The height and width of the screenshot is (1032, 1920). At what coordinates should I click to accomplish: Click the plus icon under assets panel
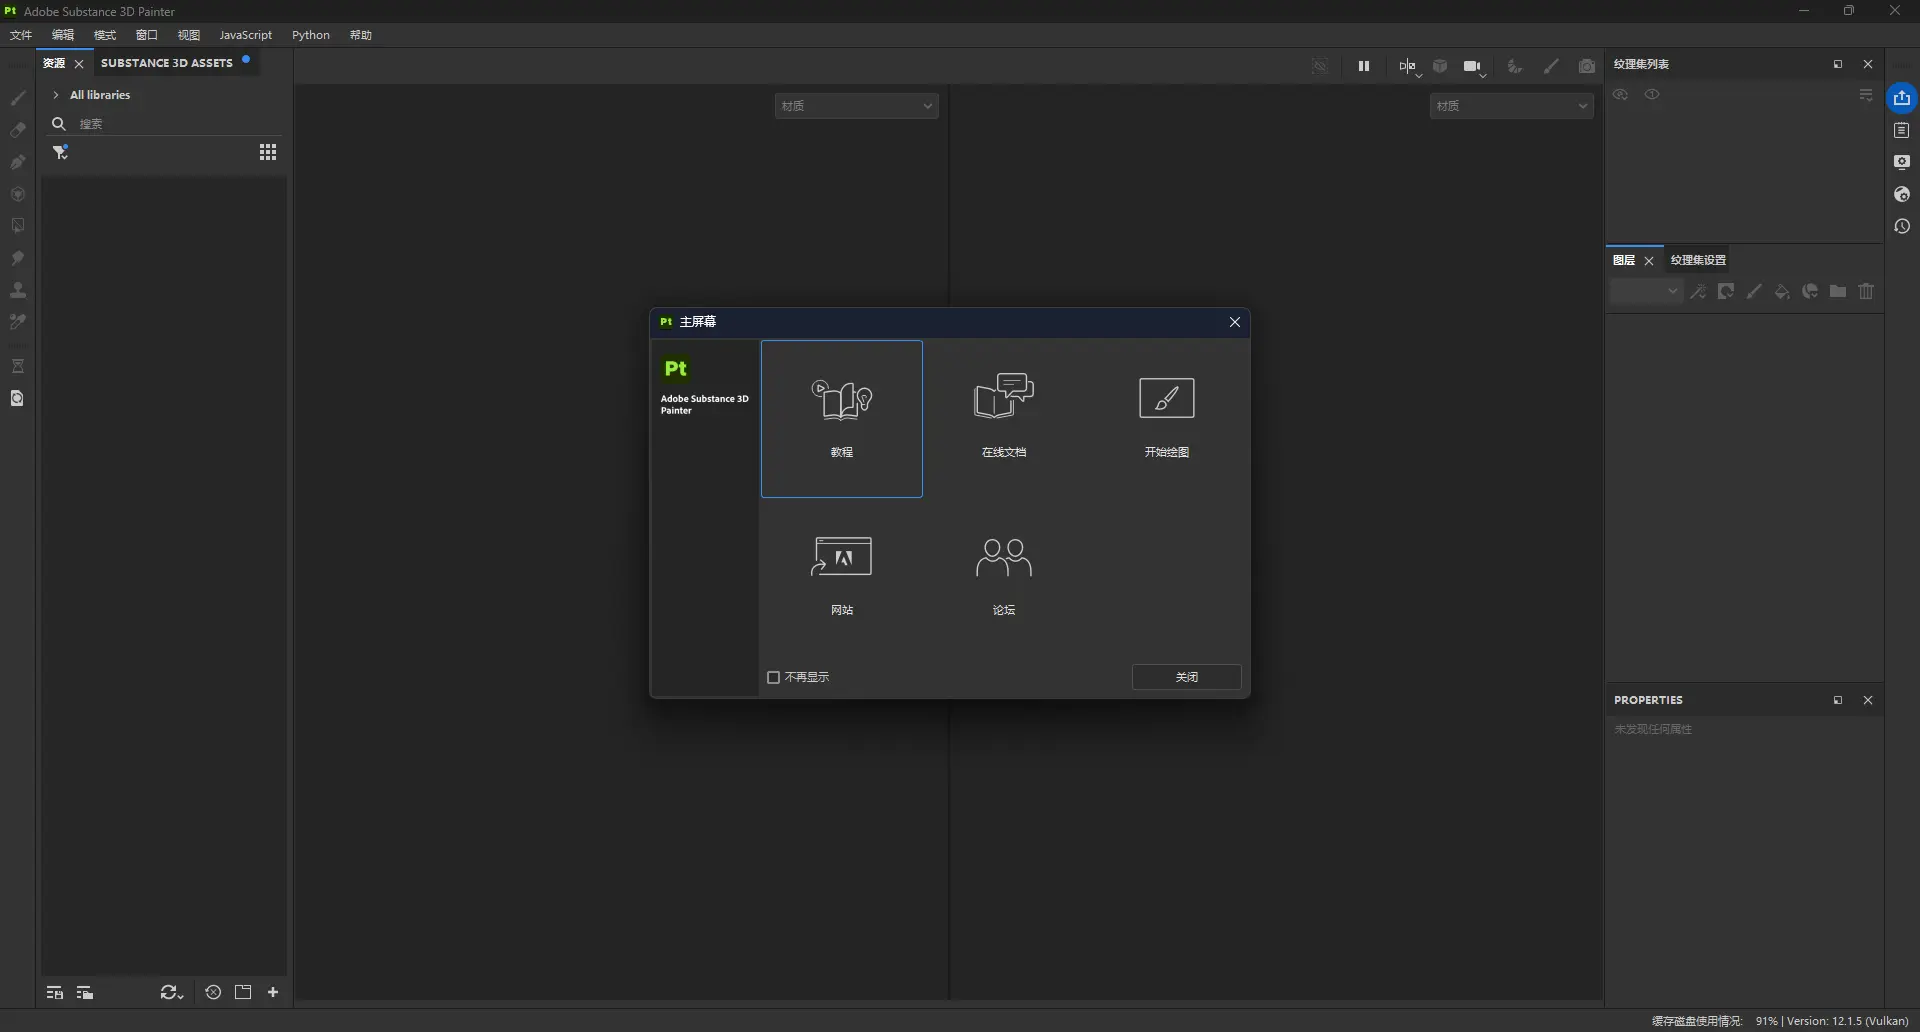[273, 993]
